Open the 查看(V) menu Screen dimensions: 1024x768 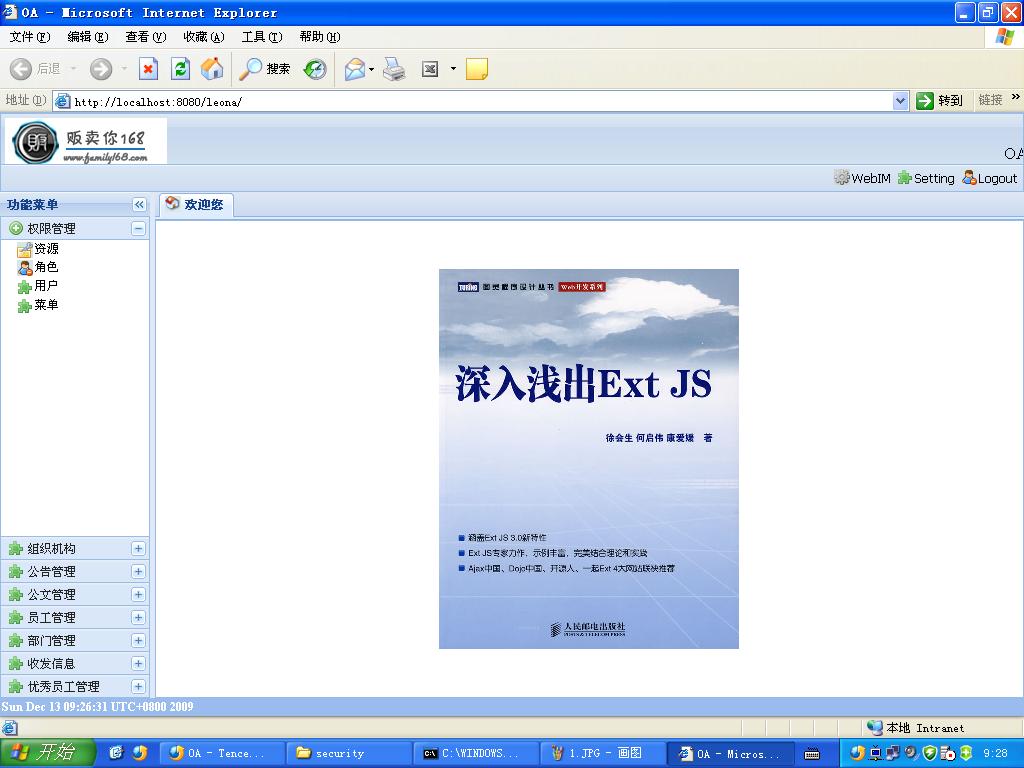coord(146,37)
